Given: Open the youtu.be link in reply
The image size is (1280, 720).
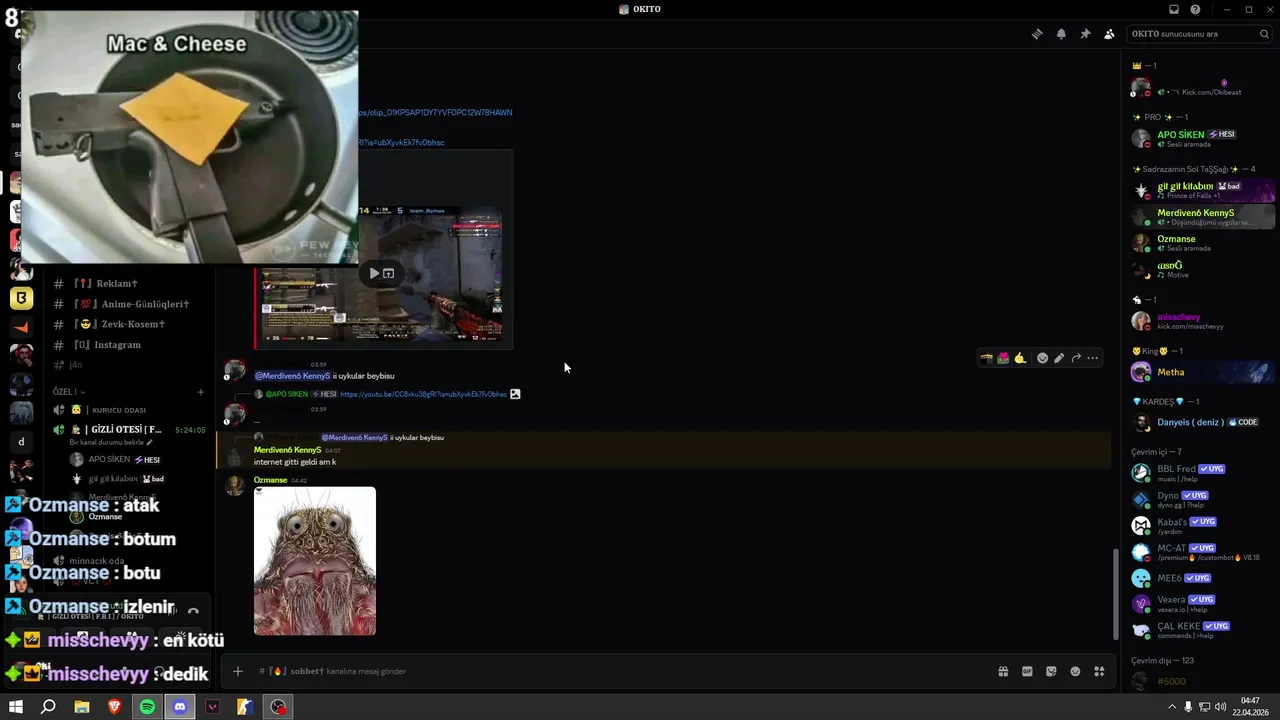Looking at the screenshot, I should coord(423,394).
